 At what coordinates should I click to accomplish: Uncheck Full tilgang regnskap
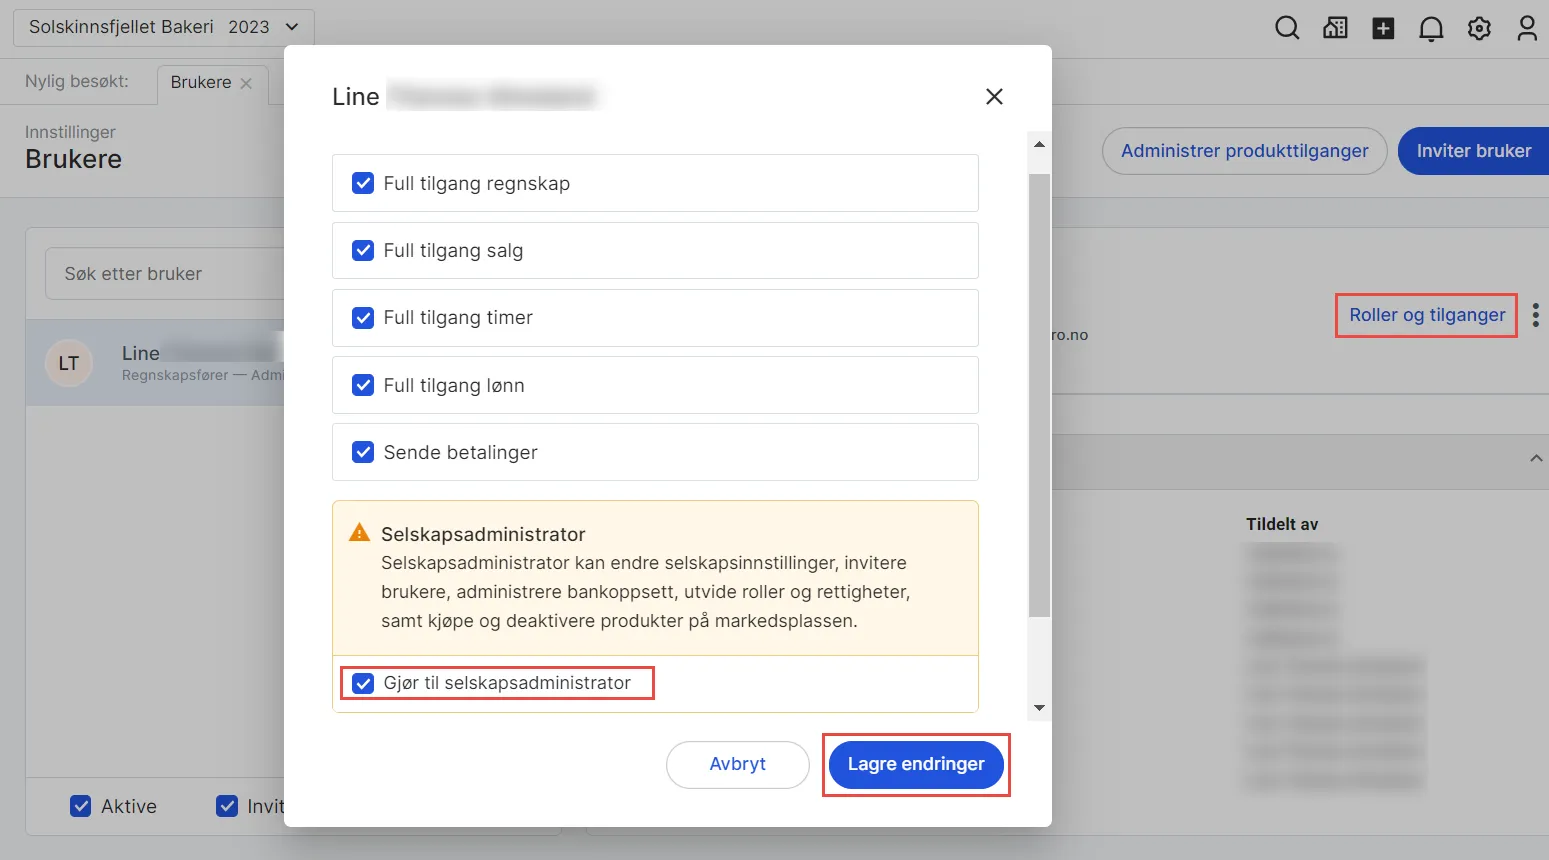[363, 183]
